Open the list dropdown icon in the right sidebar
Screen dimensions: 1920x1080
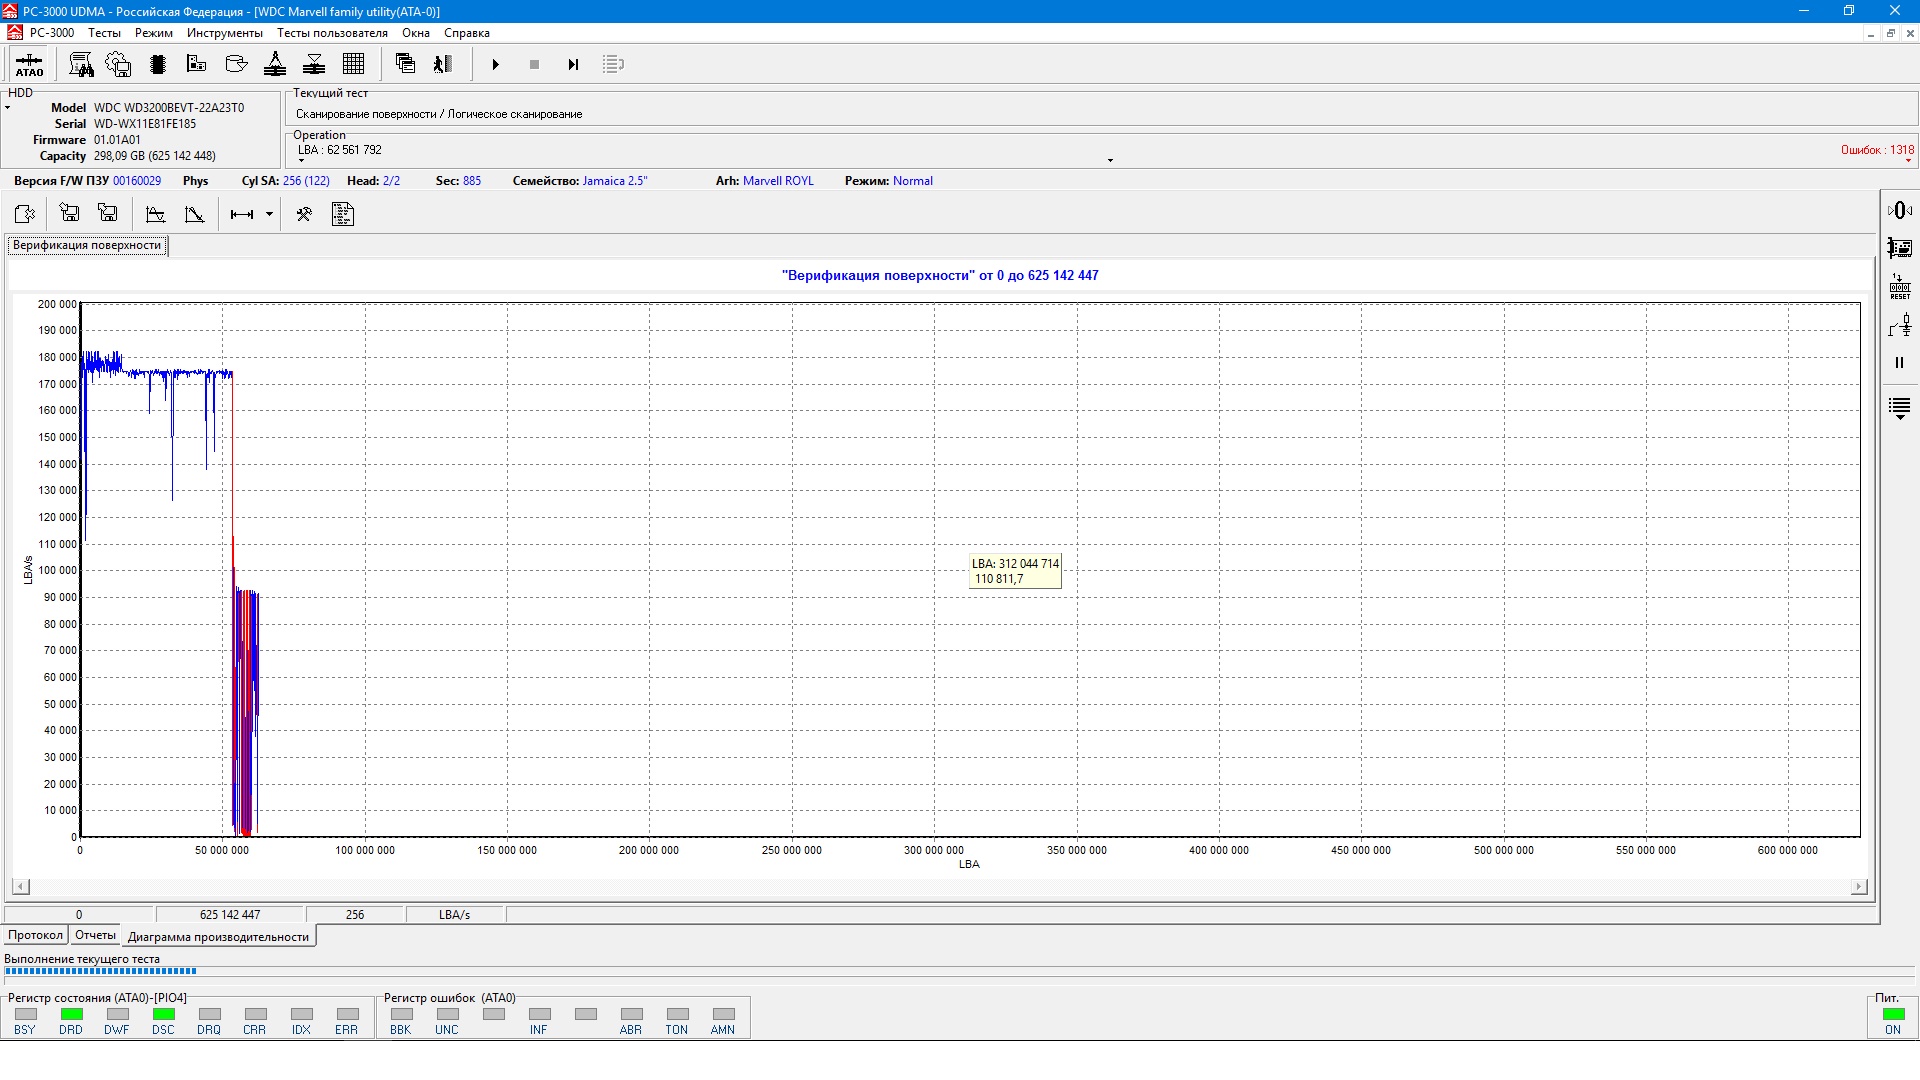tap(1899, 408)
